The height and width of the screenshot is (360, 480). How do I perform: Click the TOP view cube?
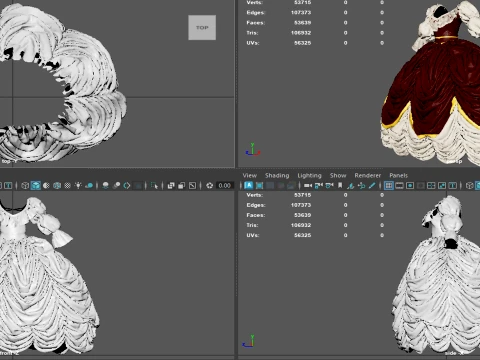[202, 28]
